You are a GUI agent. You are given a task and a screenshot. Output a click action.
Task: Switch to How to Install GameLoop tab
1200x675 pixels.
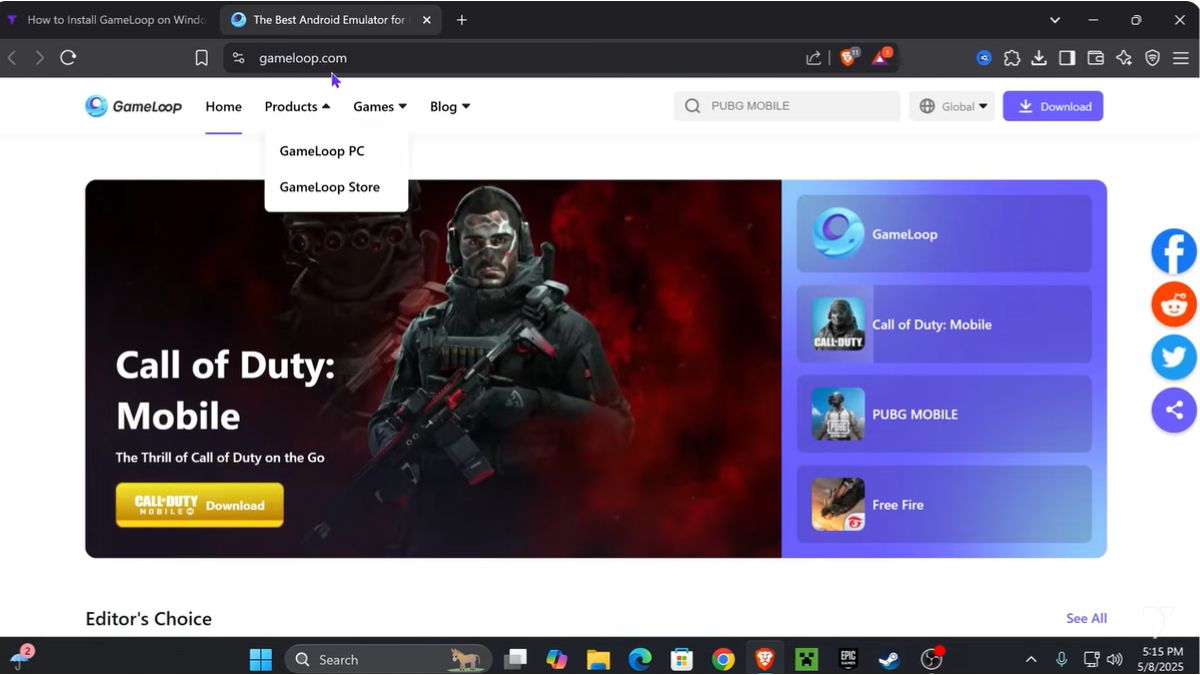pos(106,20)
